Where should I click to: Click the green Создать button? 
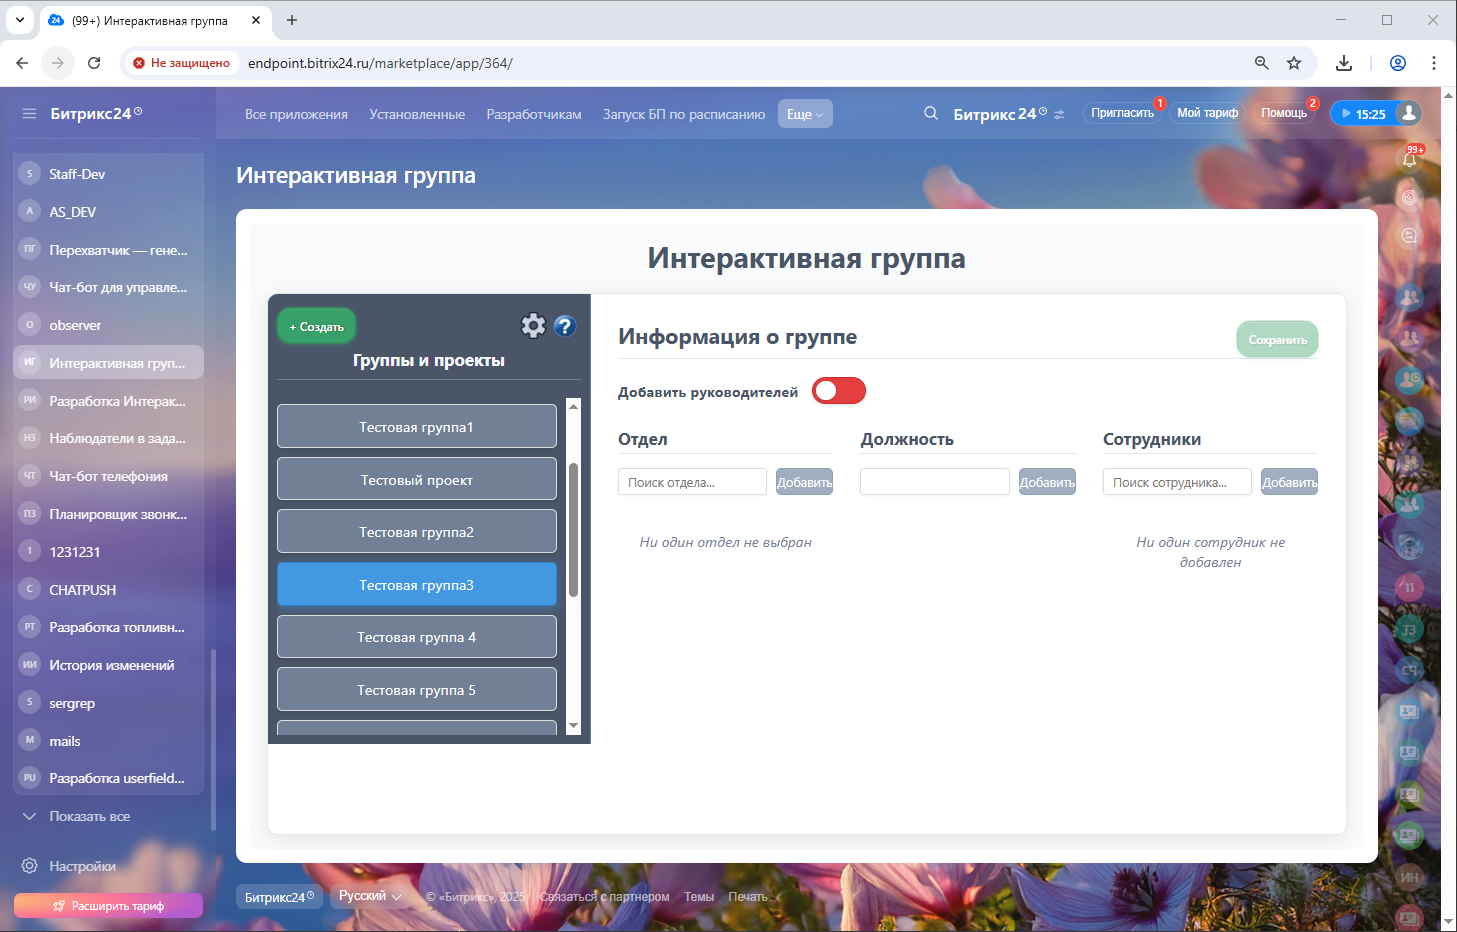tap(316, 327)
